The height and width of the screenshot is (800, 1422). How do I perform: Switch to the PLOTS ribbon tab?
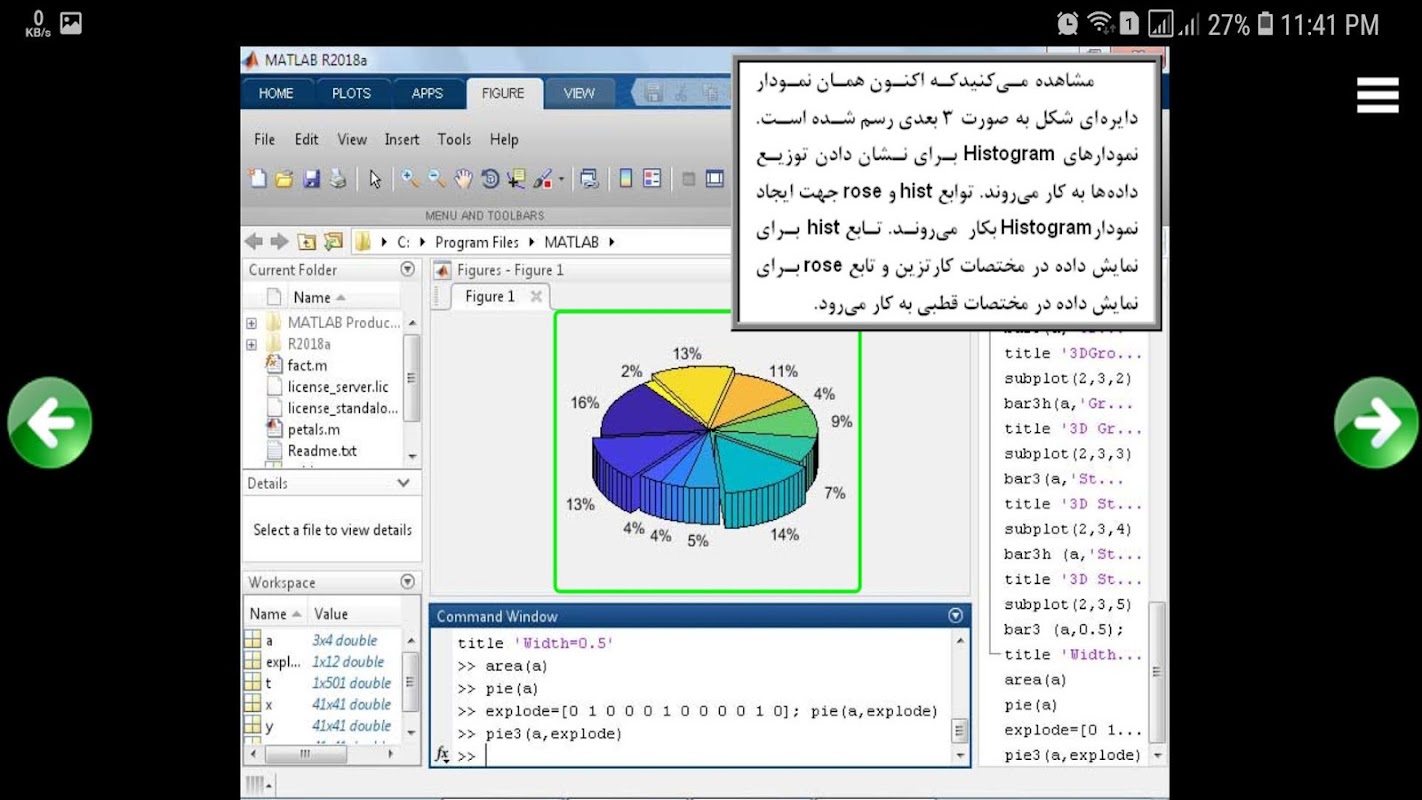point(351,93)
